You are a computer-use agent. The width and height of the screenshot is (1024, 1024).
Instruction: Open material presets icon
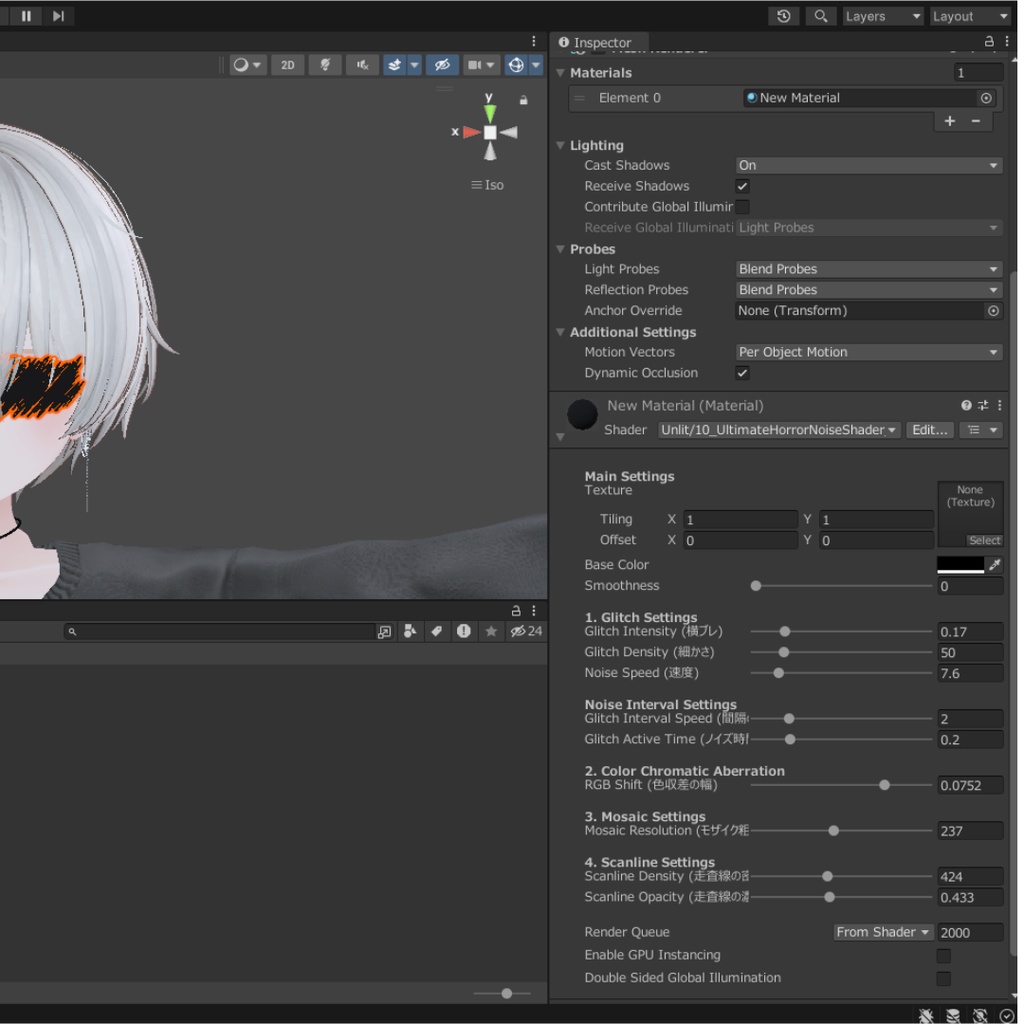[983, 406]
